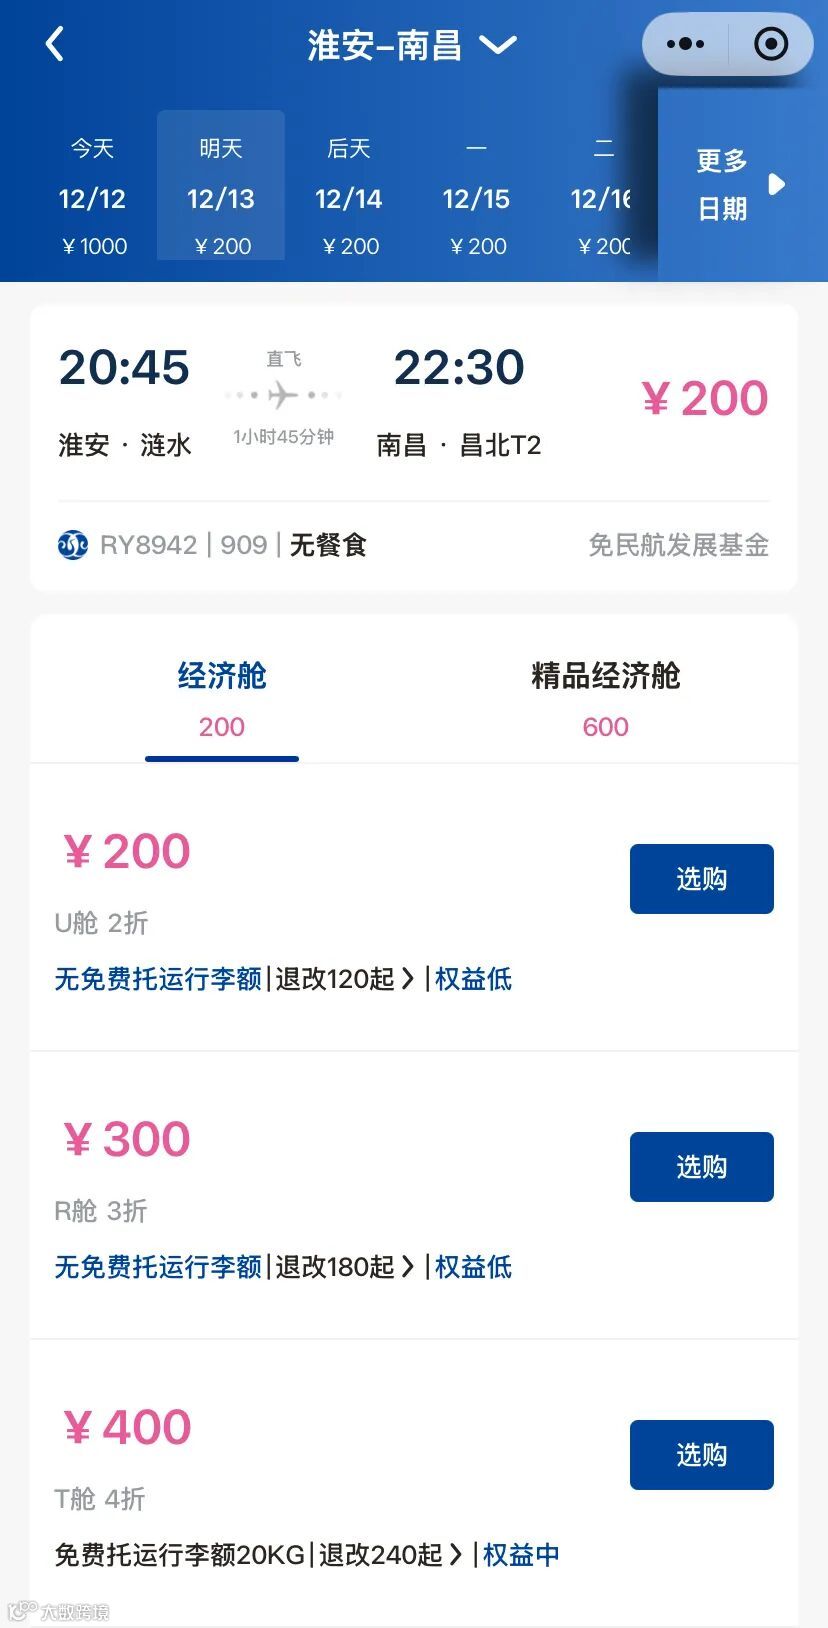The width and height of the screenshot is (828, 1628).
Task: Open 权益低 link under U舱 fare
Action: [x=474, y=979]
